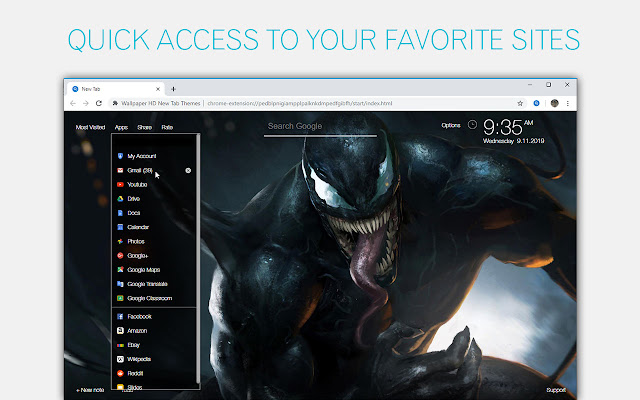Click the Docs document icon
The width and height of the screenshot is (640, 400).
pyautogui.click(x=120, y=213)
